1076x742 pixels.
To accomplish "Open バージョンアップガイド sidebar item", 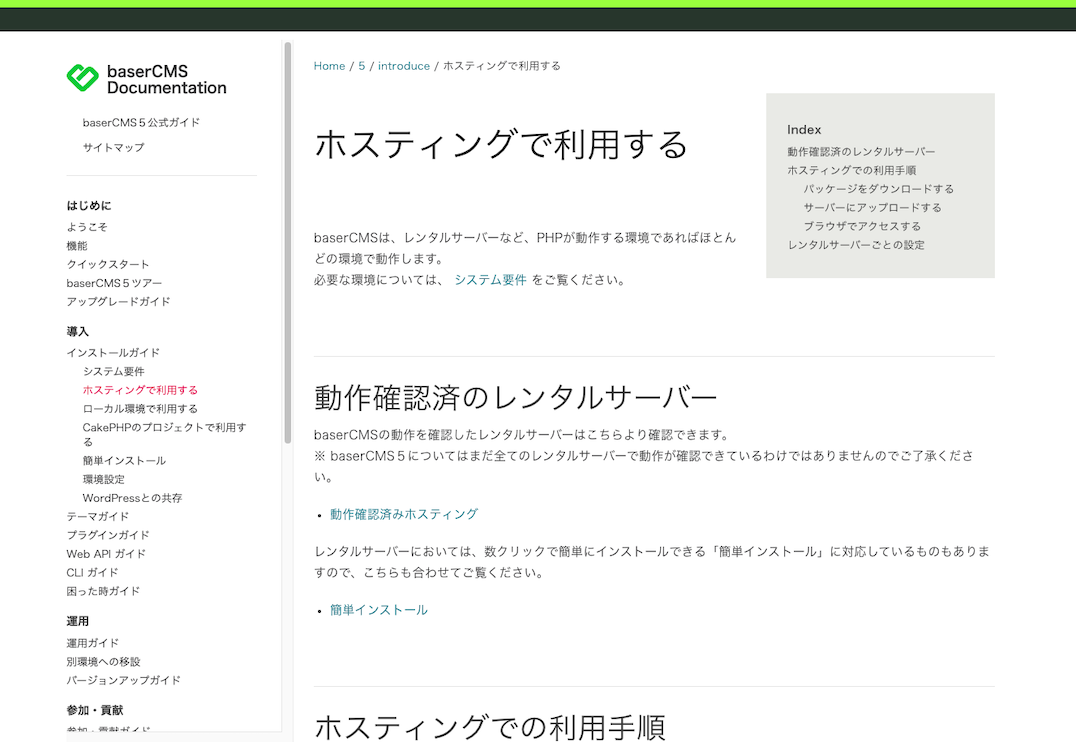I will 124,680.
